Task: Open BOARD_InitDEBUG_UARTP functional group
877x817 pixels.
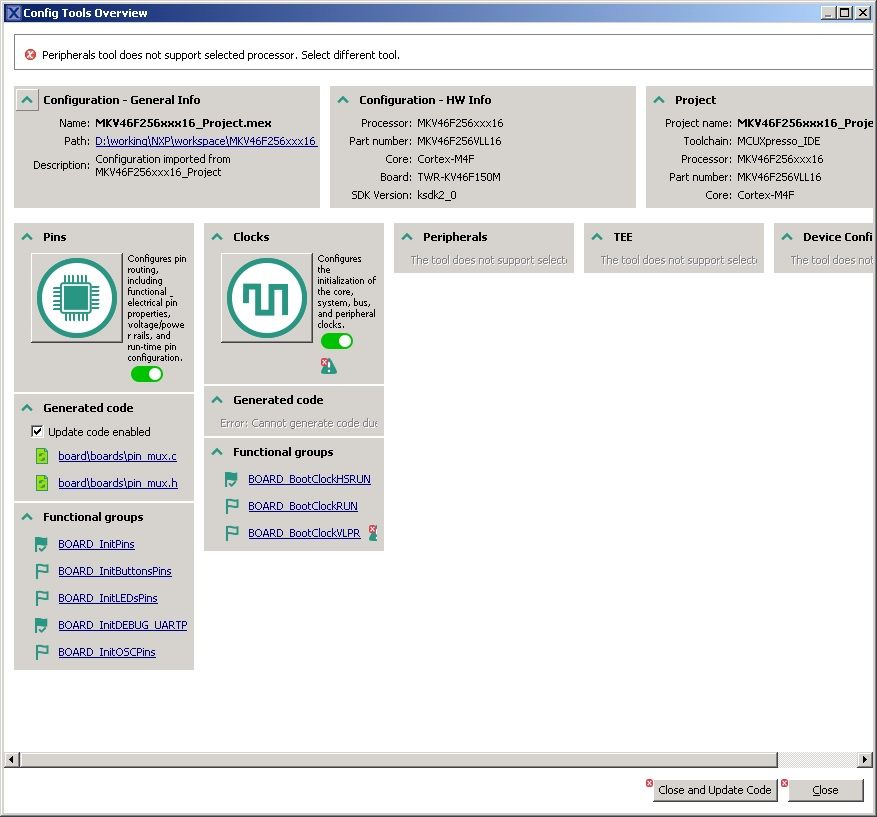Action: 122,625
